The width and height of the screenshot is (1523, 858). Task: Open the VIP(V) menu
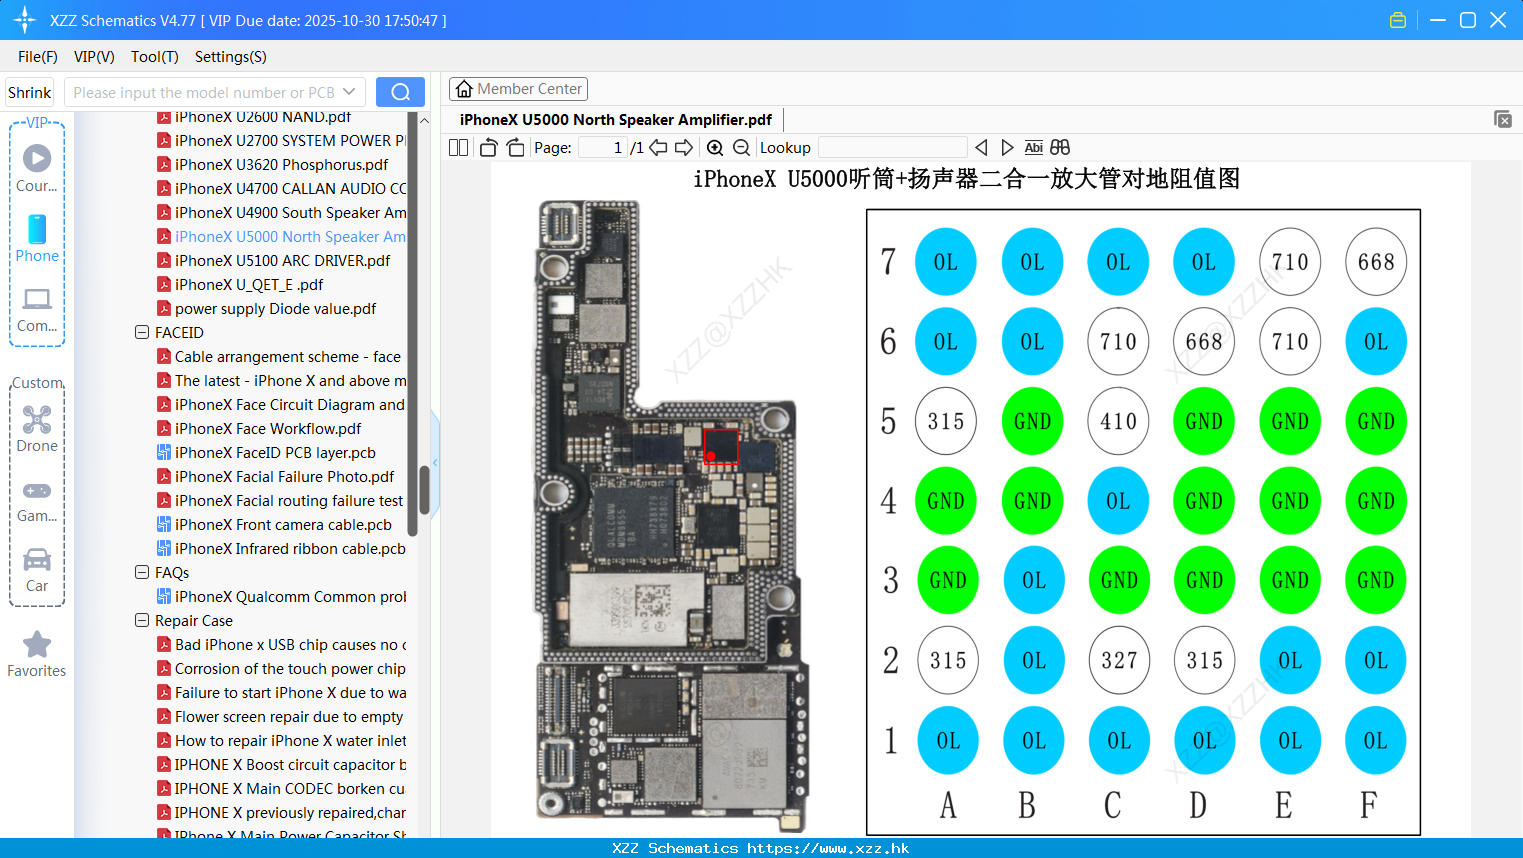coord(94,57)
